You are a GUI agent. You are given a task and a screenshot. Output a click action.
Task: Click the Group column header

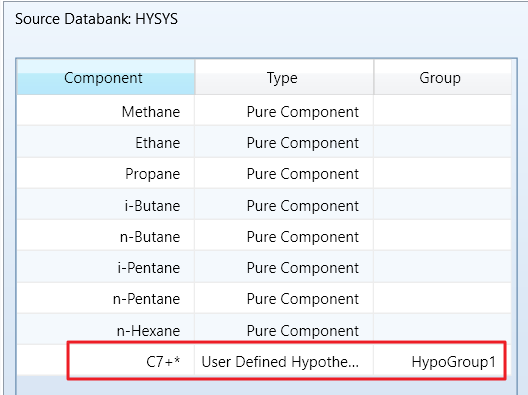[x=442, y=78]
